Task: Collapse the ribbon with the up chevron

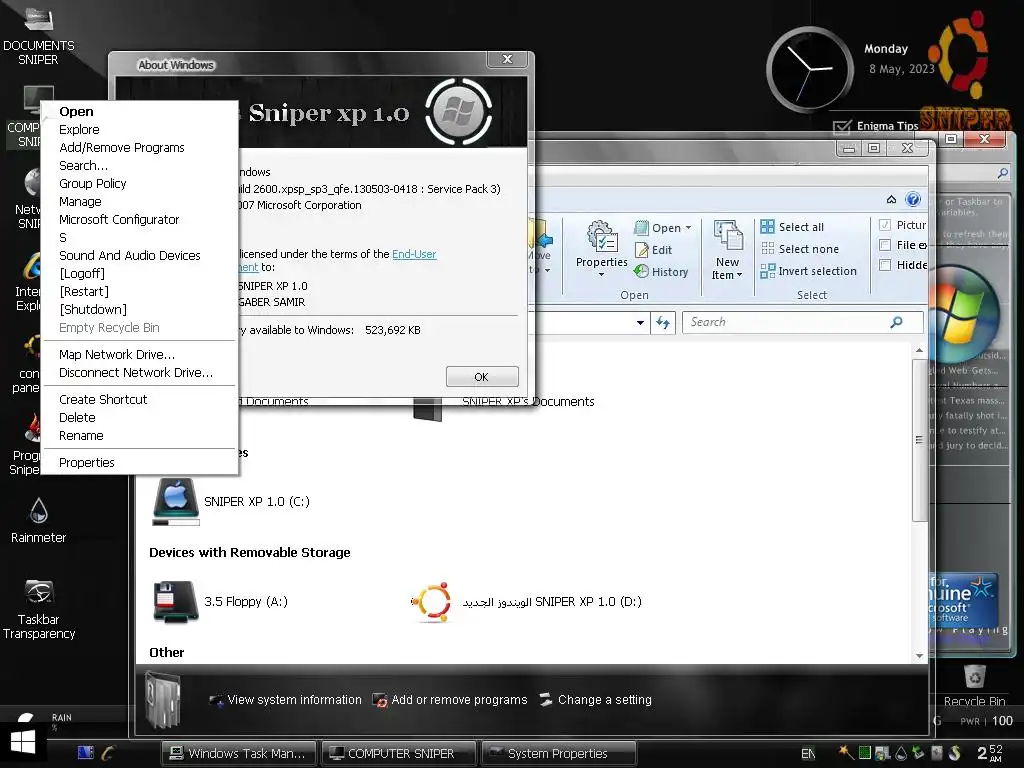Action: 891,199
